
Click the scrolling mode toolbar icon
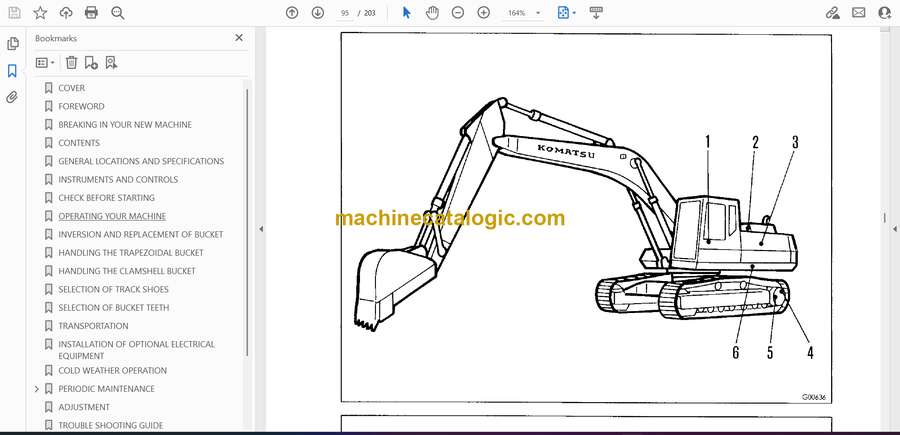tap(596, 13)
